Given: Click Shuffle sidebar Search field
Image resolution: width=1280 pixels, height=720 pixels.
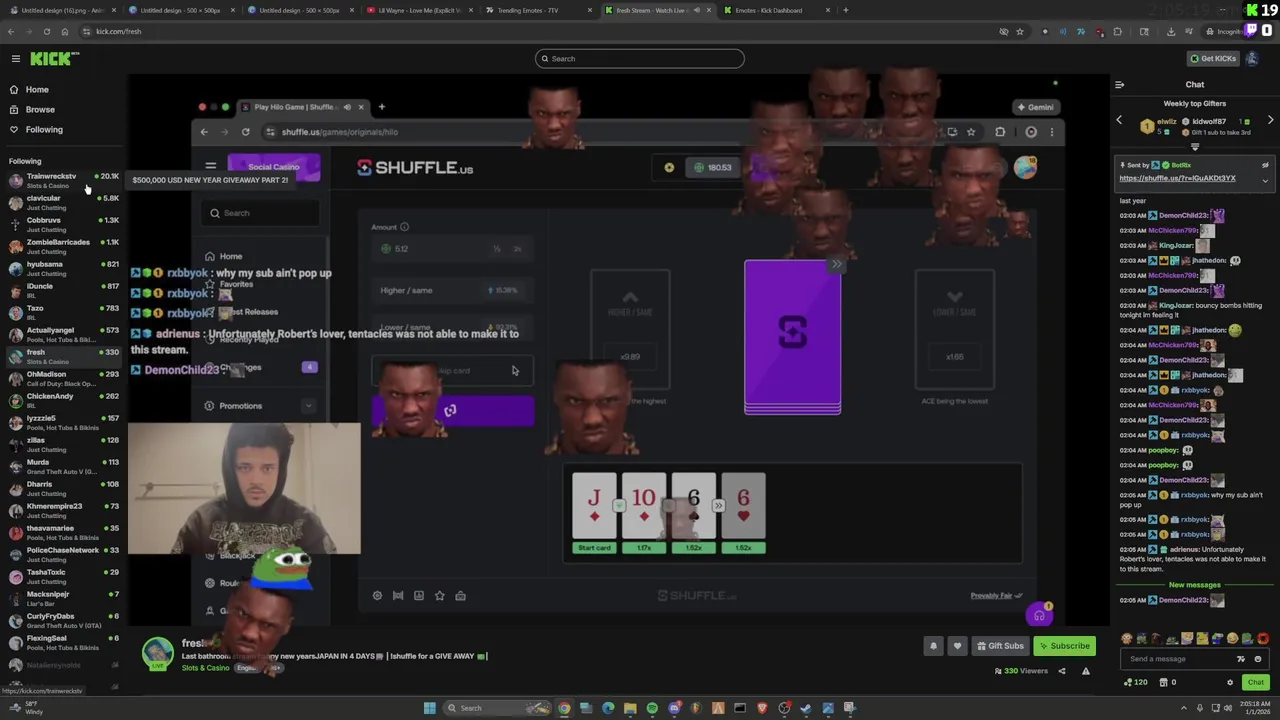Looking at the screenshot, I should pos(260,212).
